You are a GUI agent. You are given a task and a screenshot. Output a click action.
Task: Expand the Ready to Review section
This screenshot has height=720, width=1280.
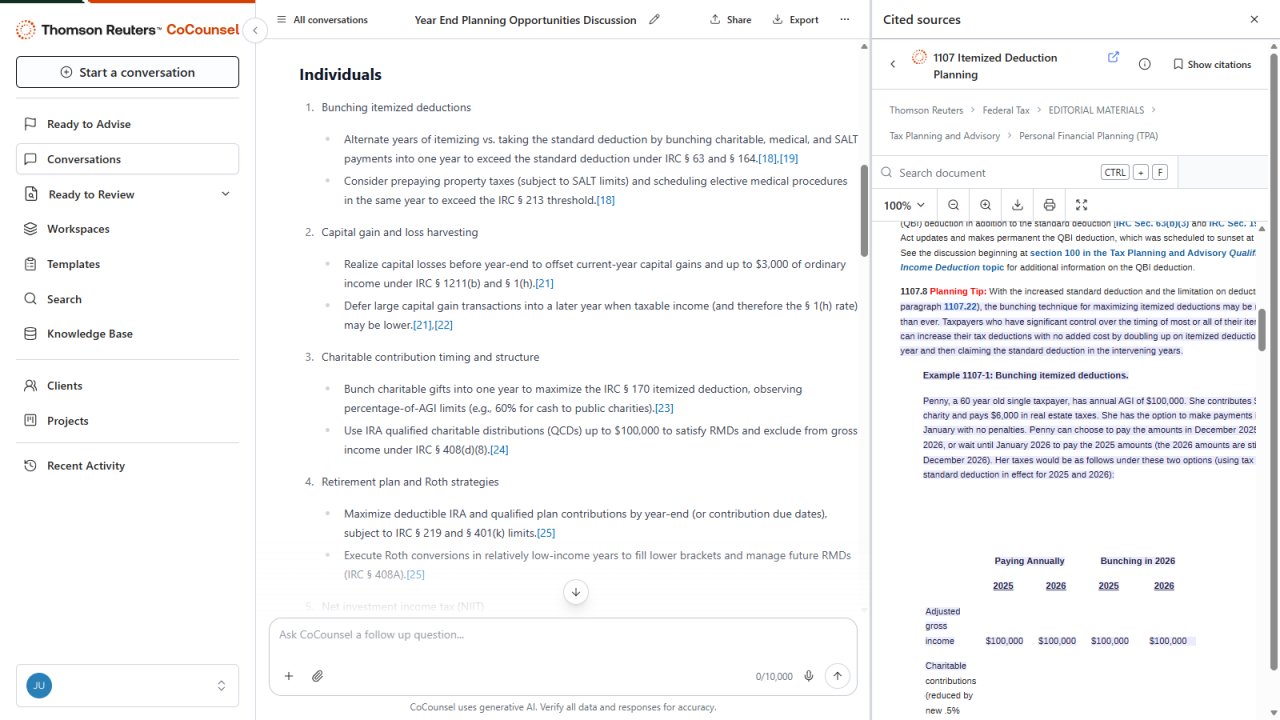click(x=225, y=194)
